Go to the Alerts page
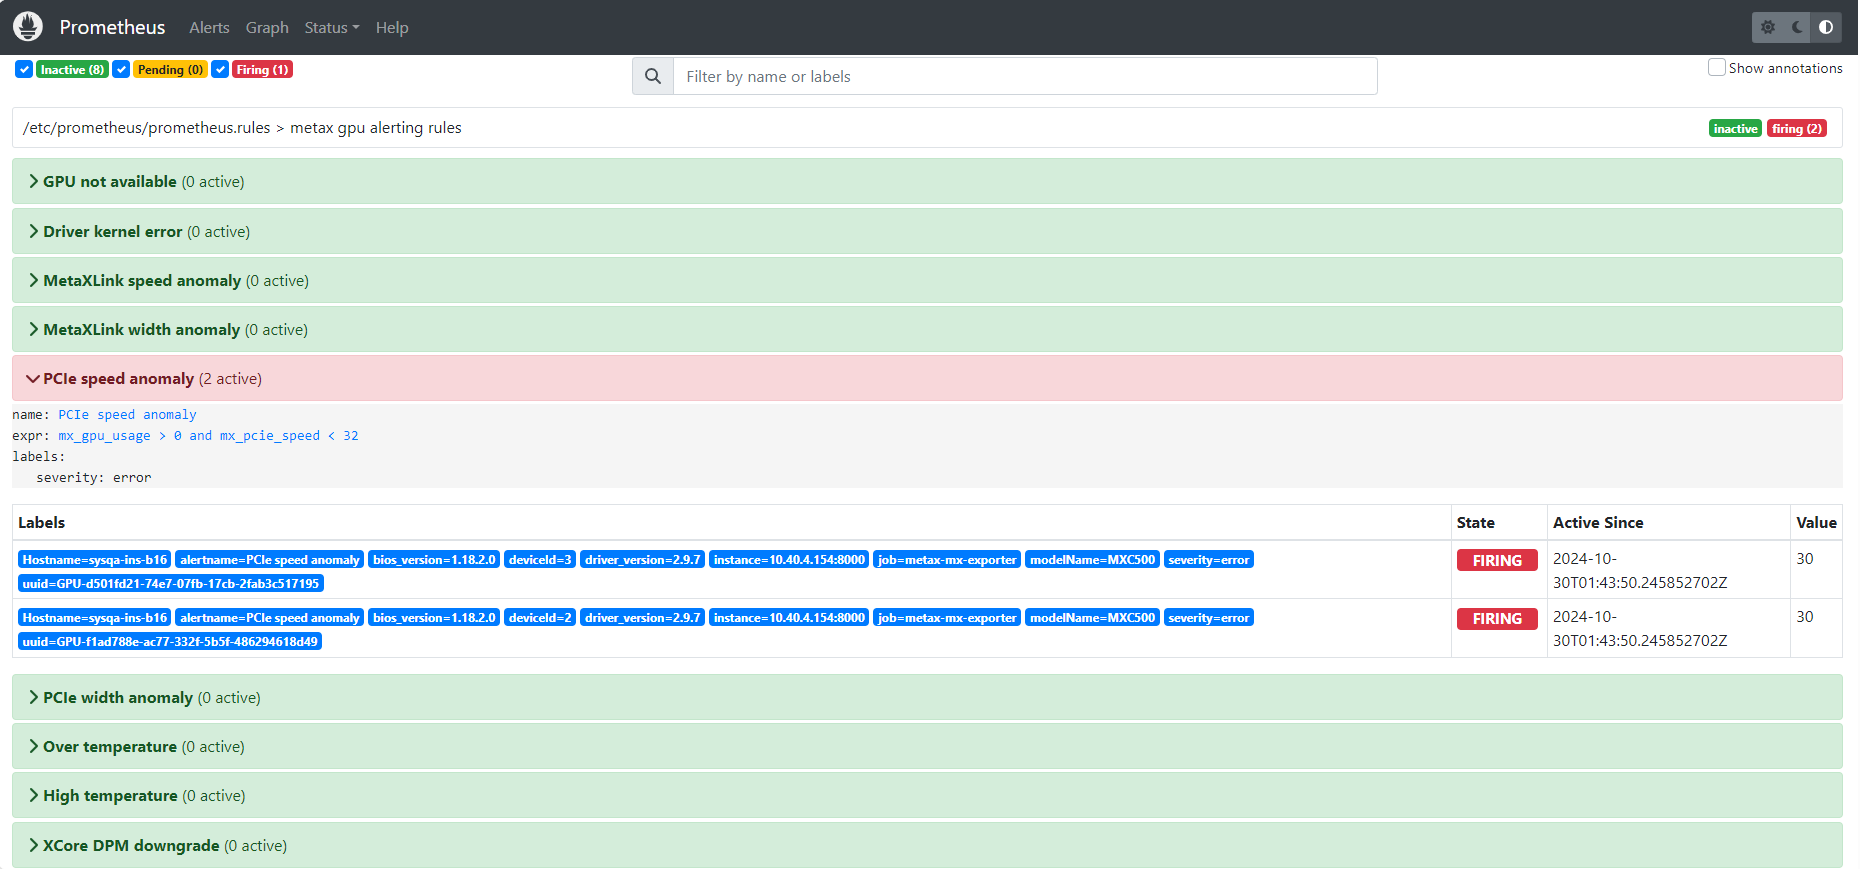Image resolution: width=1860 pixels, height=869 pixels. coord(209,28)
